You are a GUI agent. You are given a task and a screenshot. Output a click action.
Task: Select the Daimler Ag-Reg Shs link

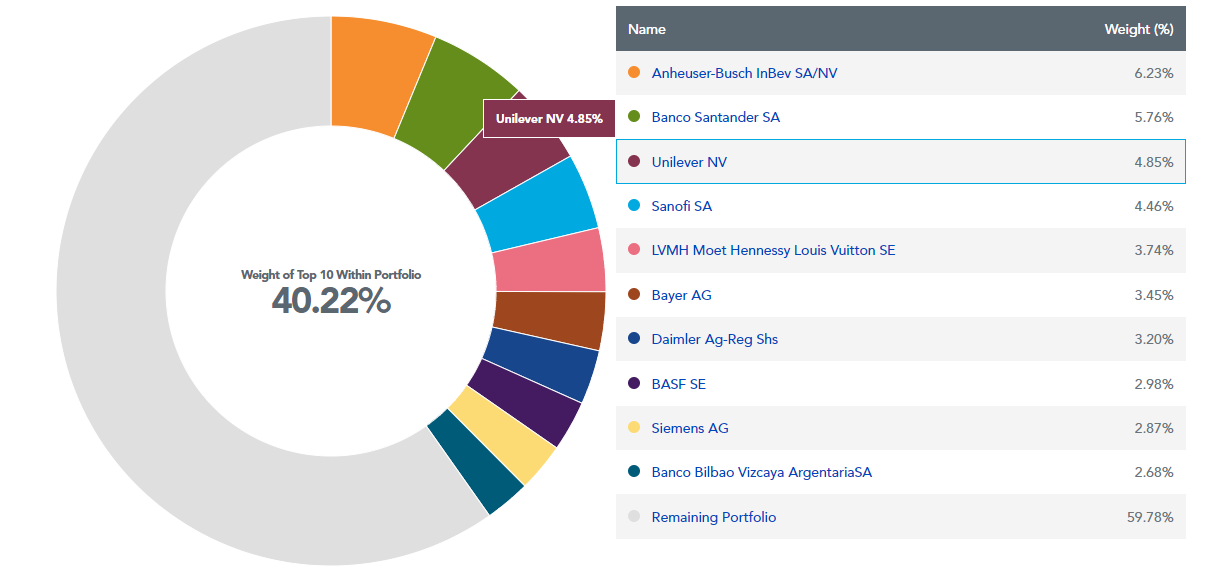click(714, 339)
